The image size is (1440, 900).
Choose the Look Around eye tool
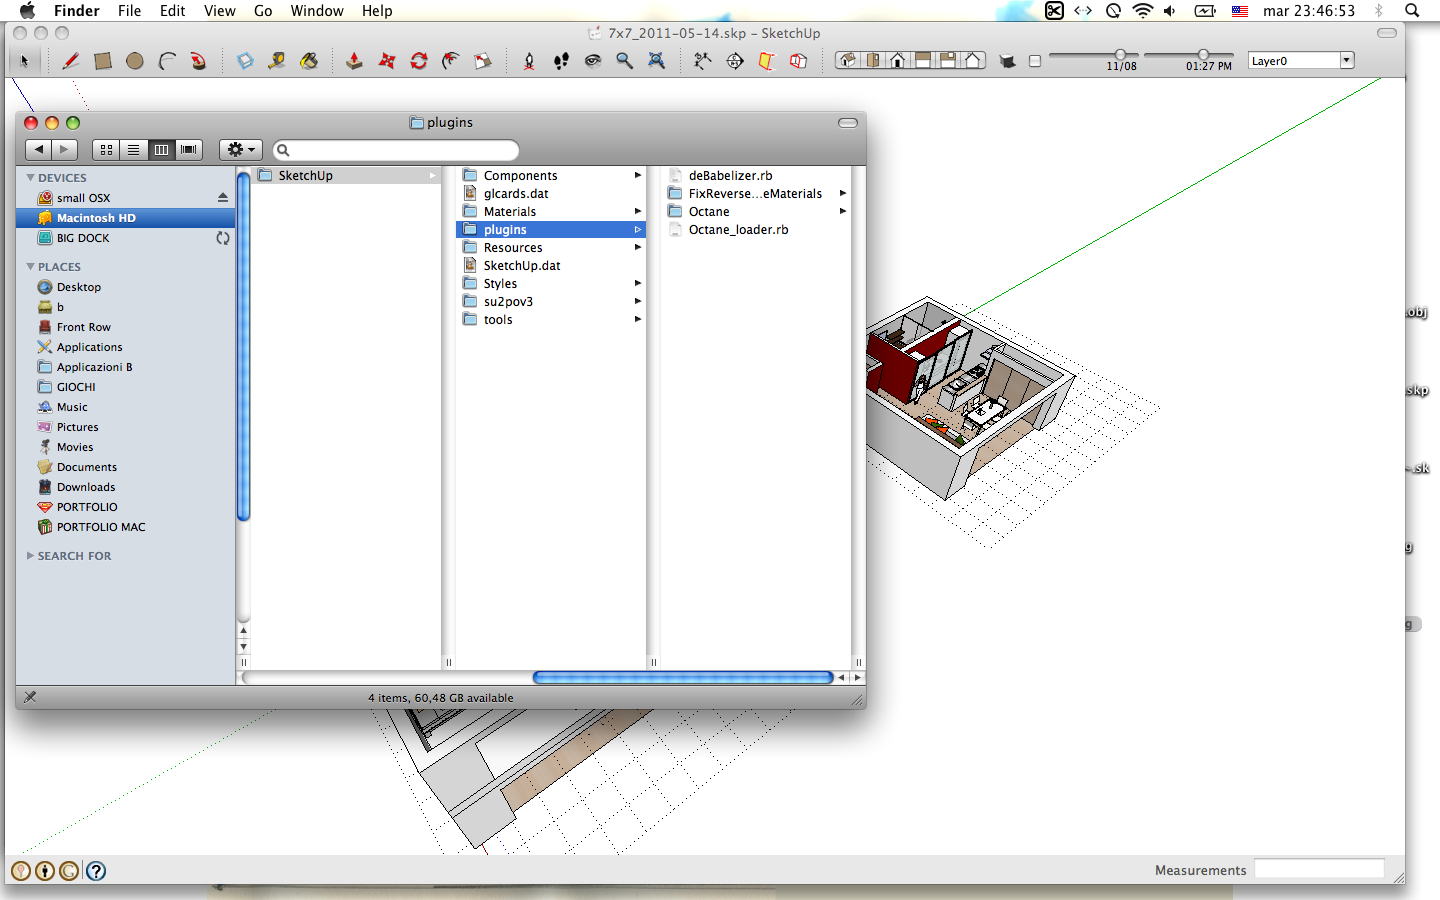click(x=593, y=61)
